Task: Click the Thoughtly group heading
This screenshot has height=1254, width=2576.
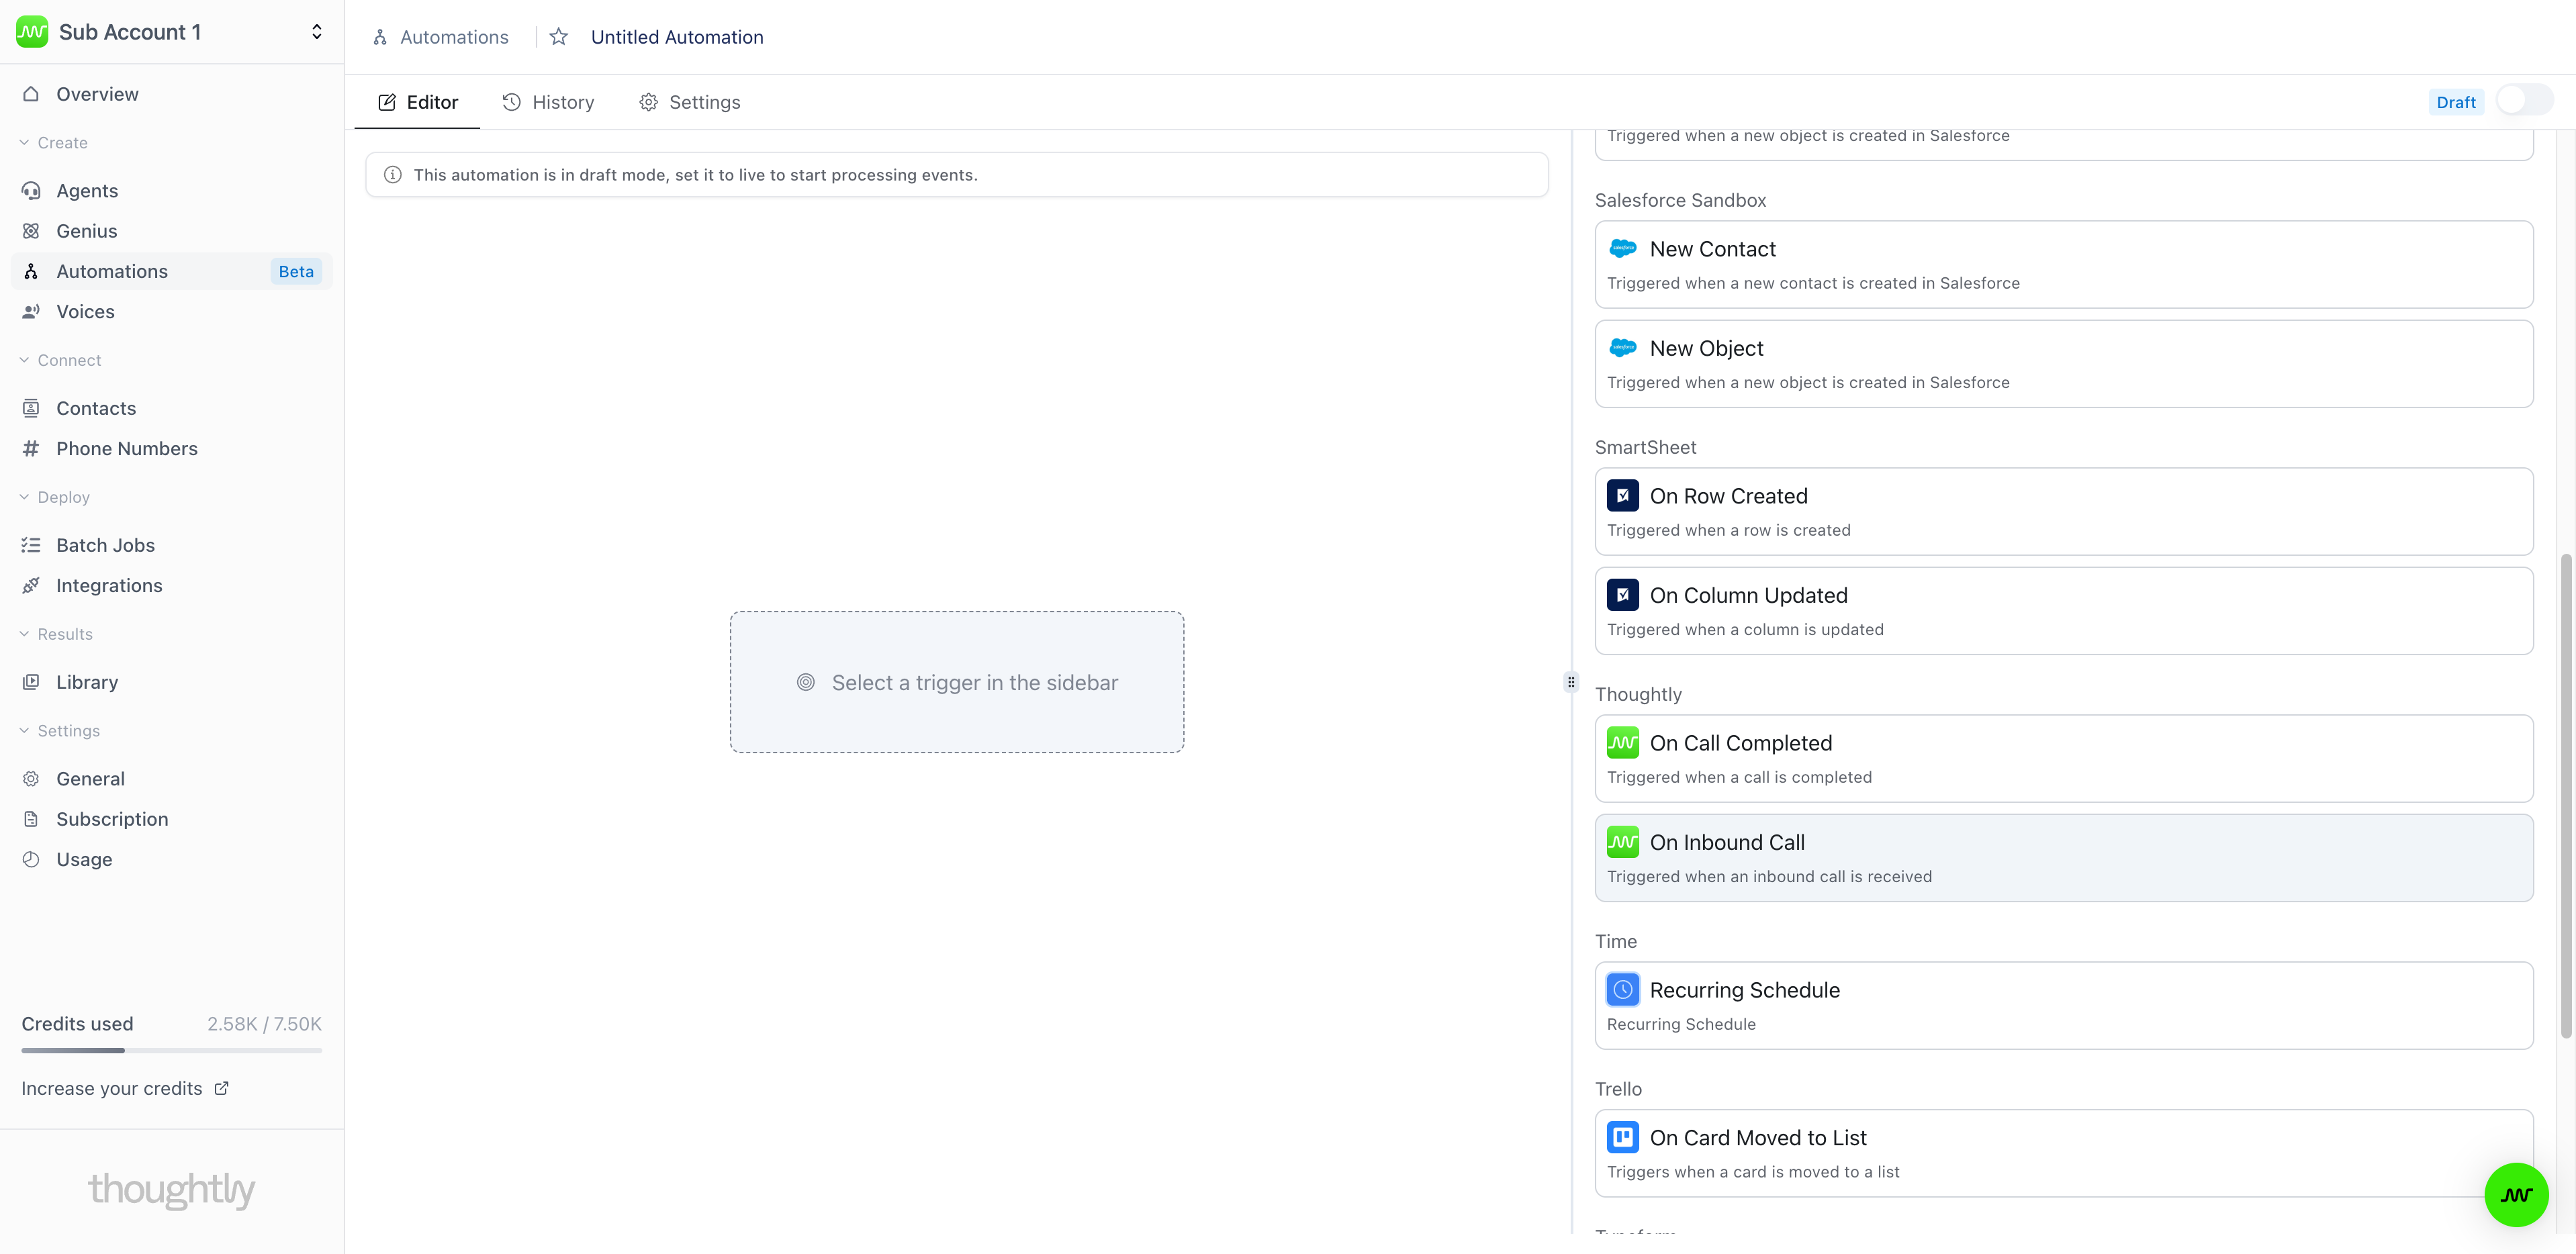Action: 1638,694
